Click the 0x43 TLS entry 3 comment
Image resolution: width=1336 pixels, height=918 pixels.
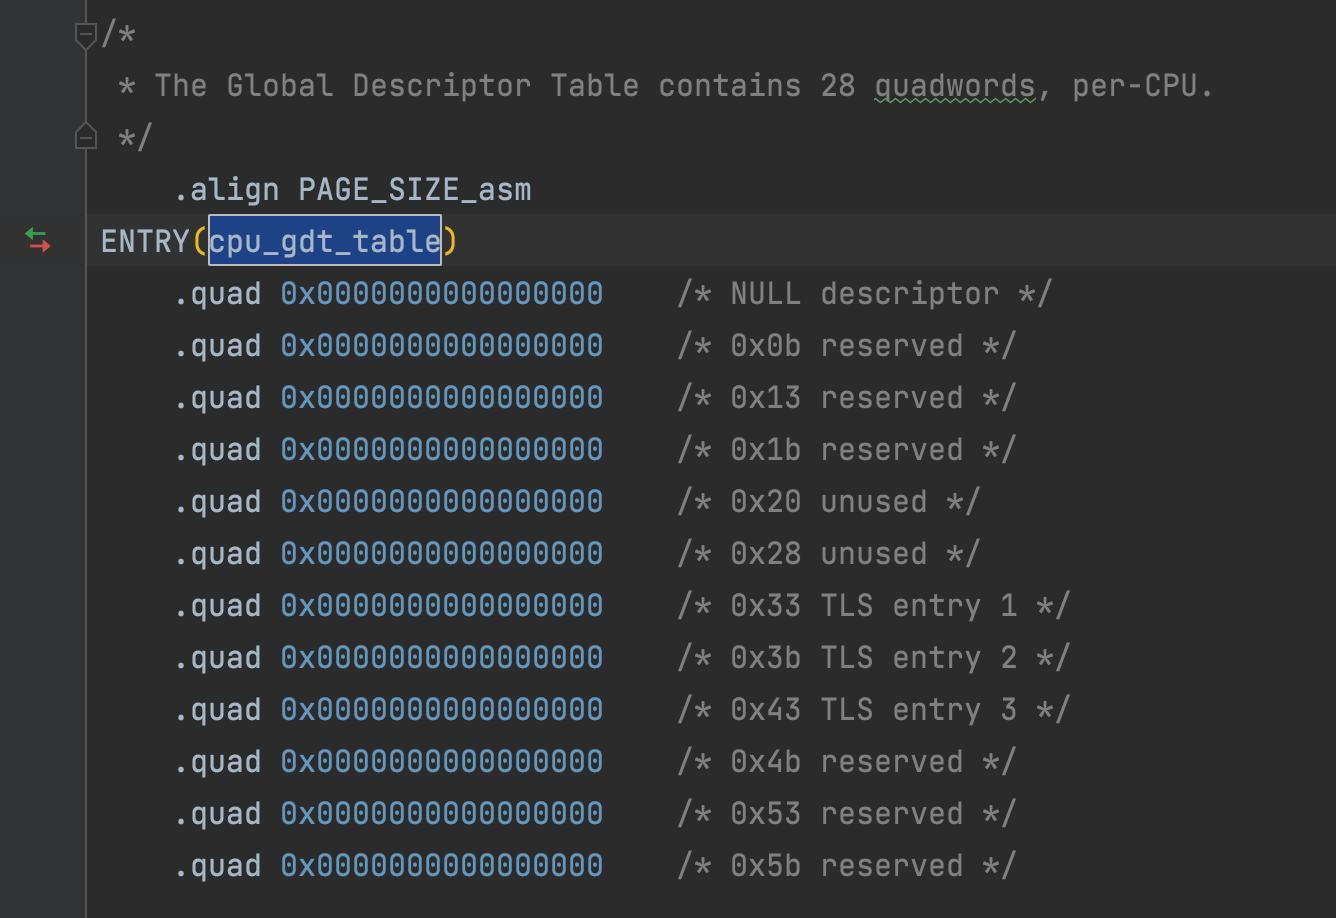873,710
